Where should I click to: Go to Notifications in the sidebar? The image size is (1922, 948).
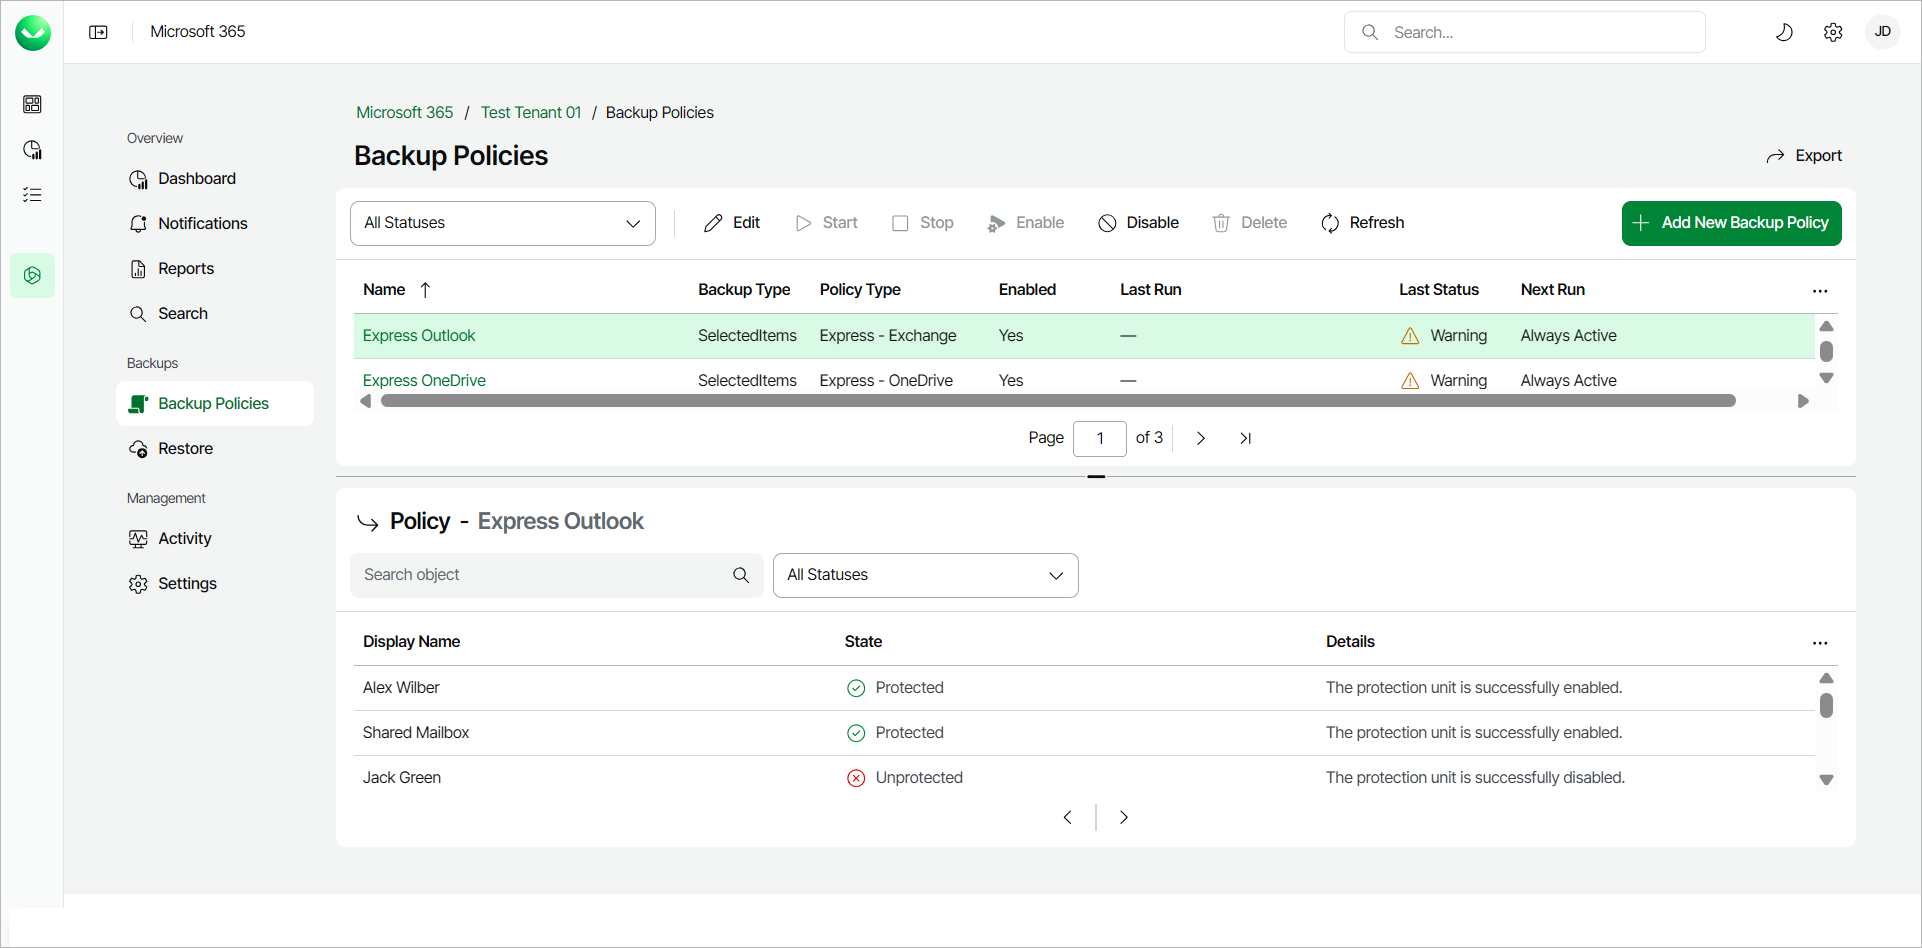click(203, 223)
